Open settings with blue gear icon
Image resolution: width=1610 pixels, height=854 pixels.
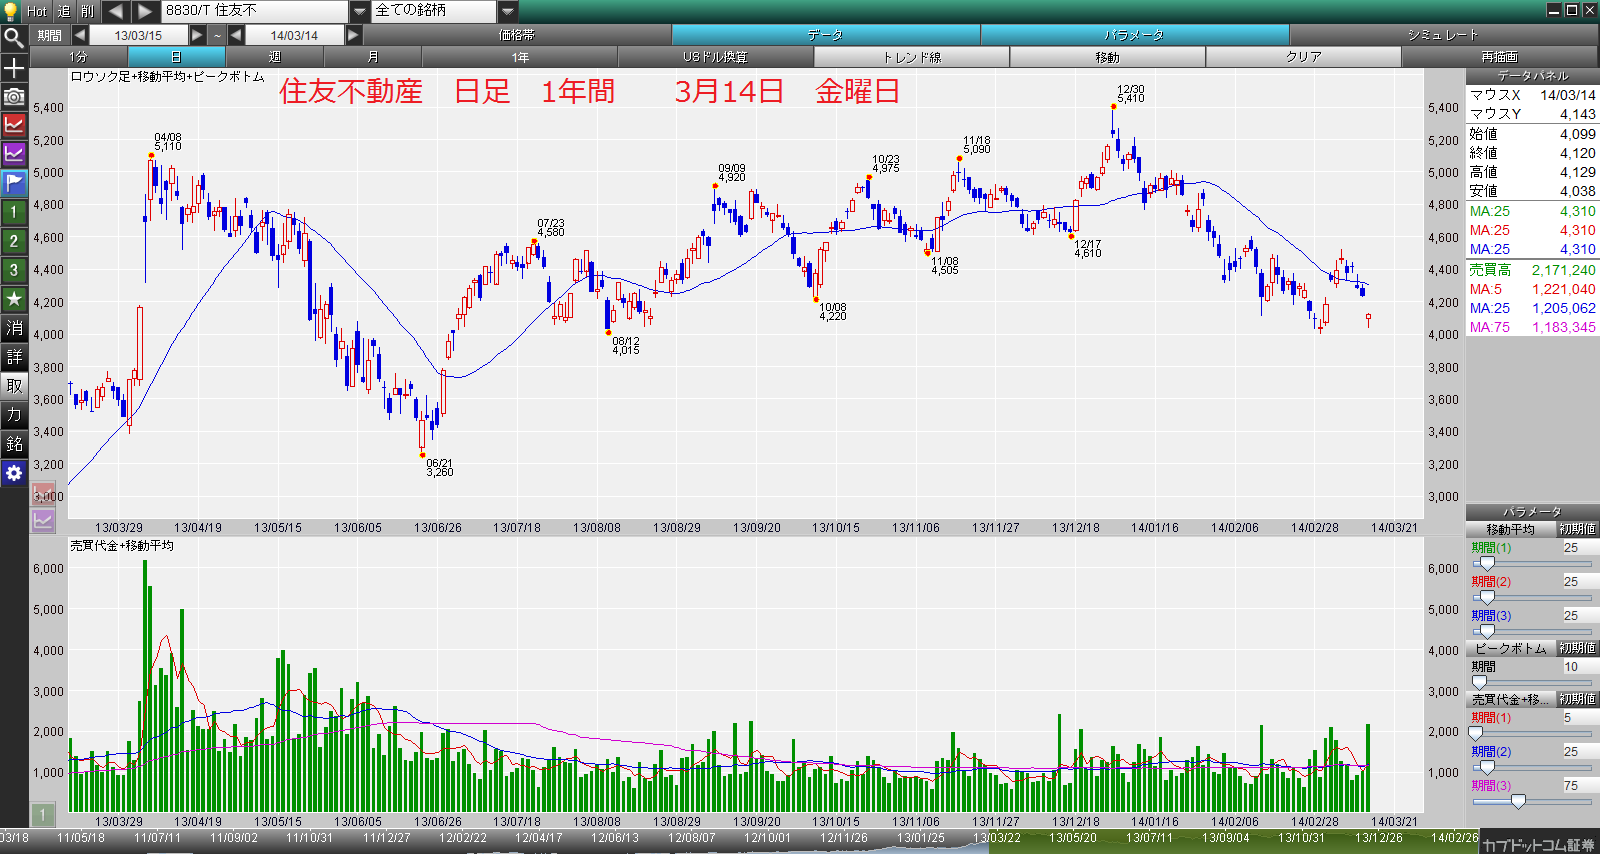[14, 473]
